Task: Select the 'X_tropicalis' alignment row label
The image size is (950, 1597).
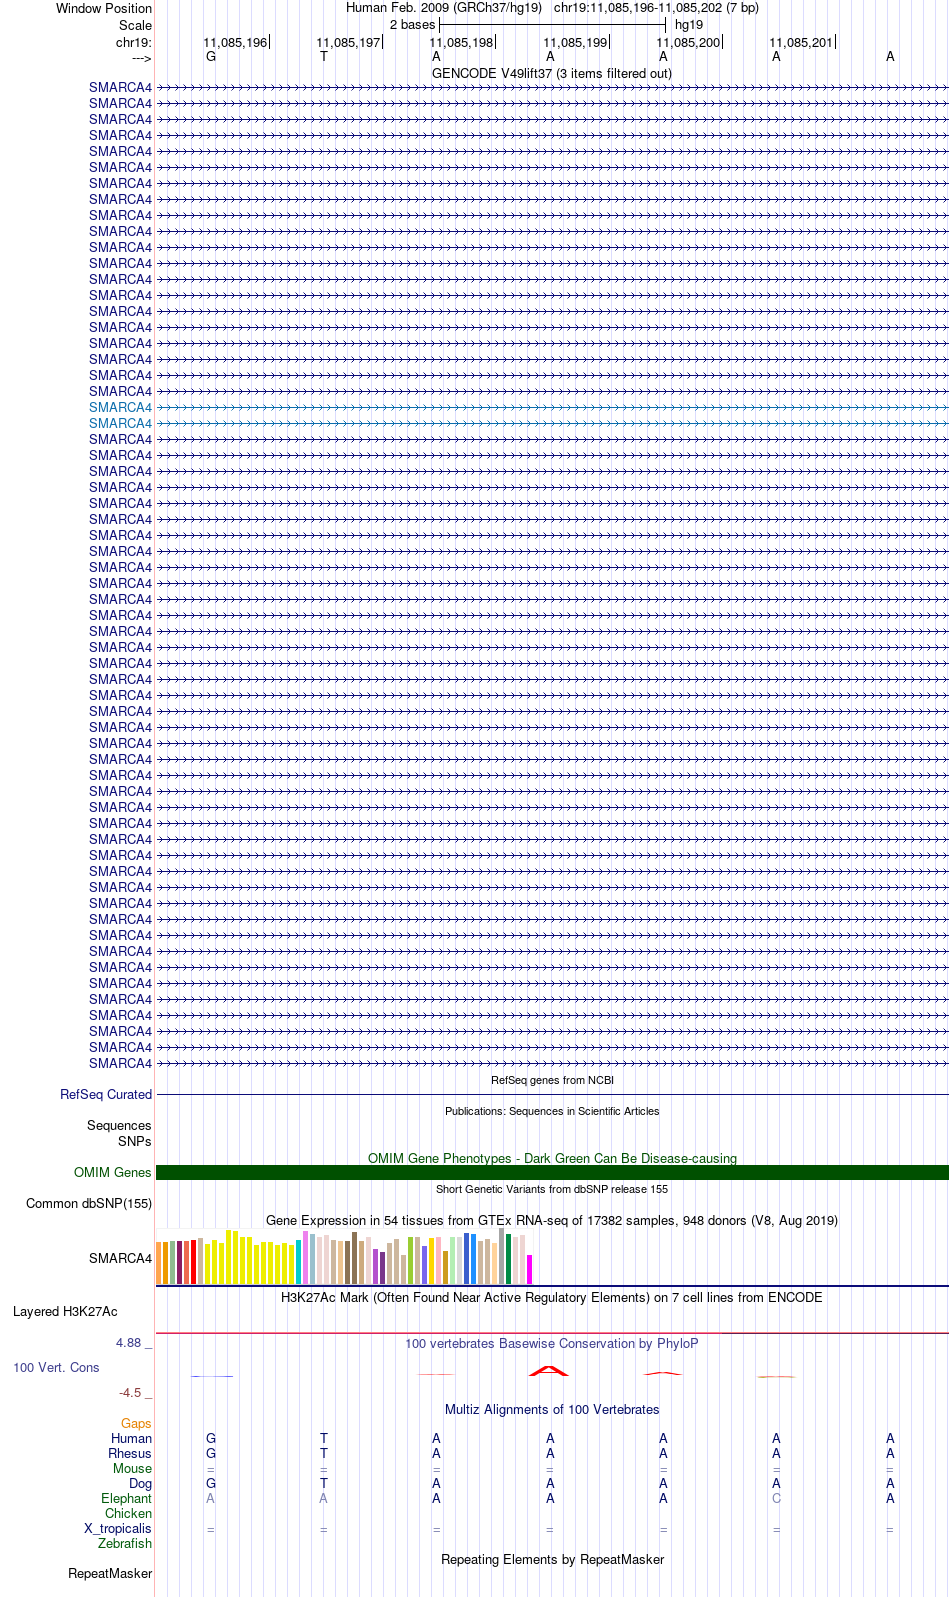Action: [x=118, y=1529]
